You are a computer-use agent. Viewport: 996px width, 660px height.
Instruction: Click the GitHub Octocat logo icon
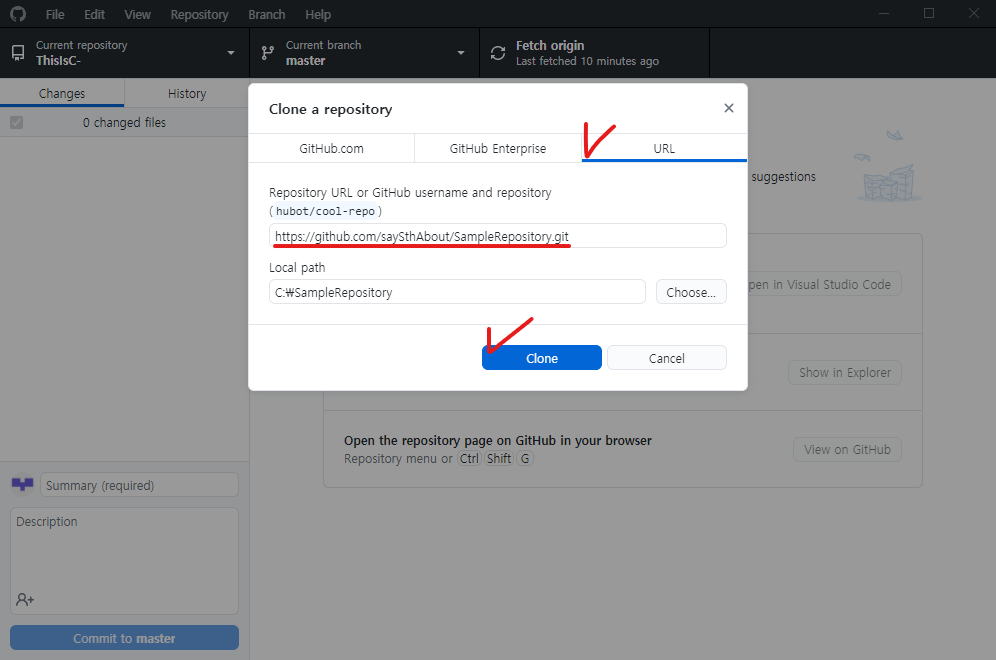pyautogui.click(x=18, y=14)
